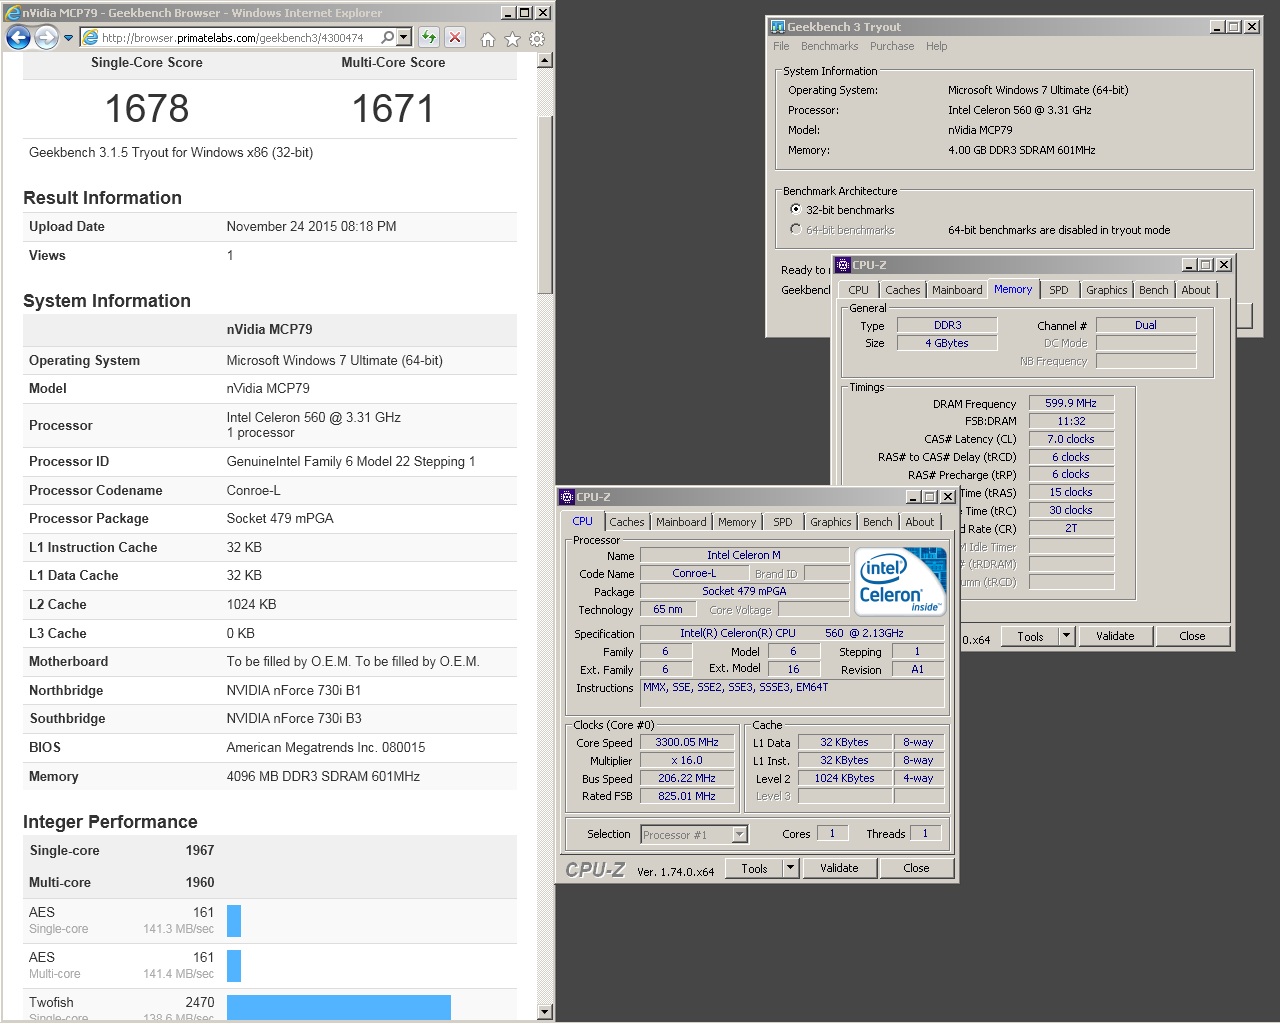
Task: Click the IE vertical scrollbar thumb
Action: [545, 205]
